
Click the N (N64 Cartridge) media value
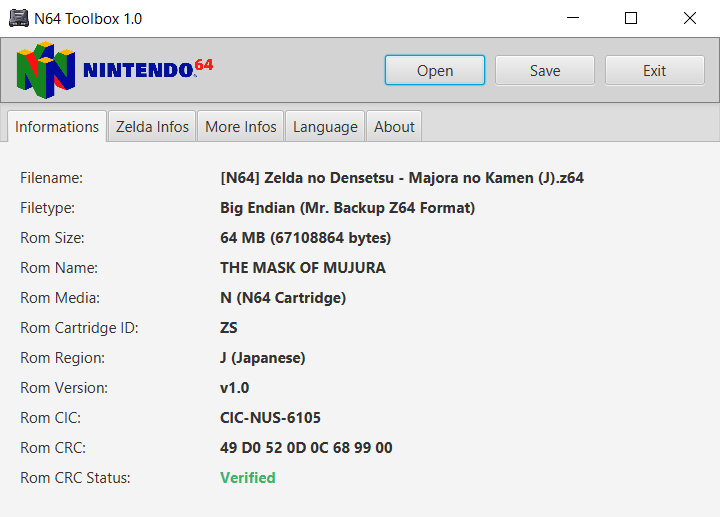[283, 298]
